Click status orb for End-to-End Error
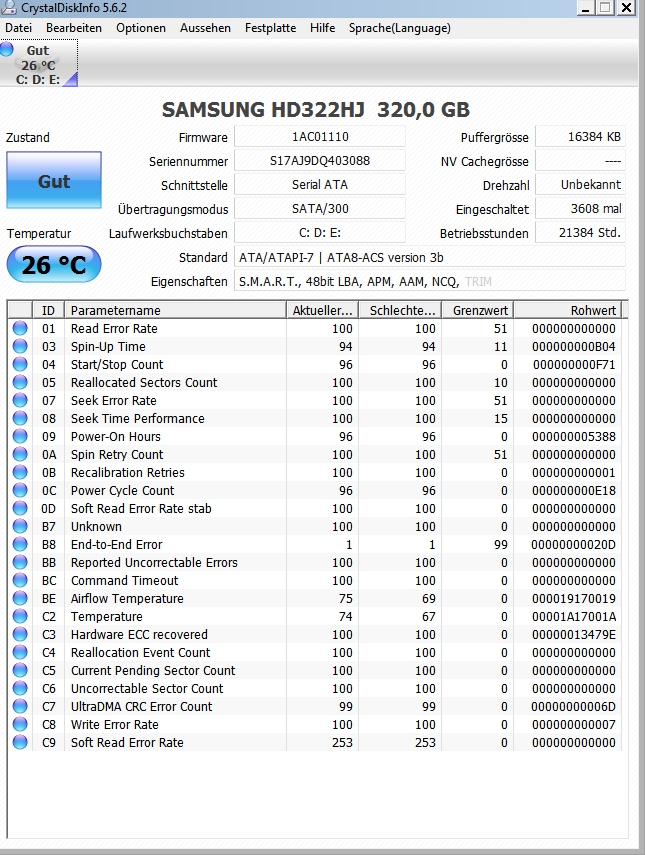This screenshot has height=855, width=645. point(20,544)
